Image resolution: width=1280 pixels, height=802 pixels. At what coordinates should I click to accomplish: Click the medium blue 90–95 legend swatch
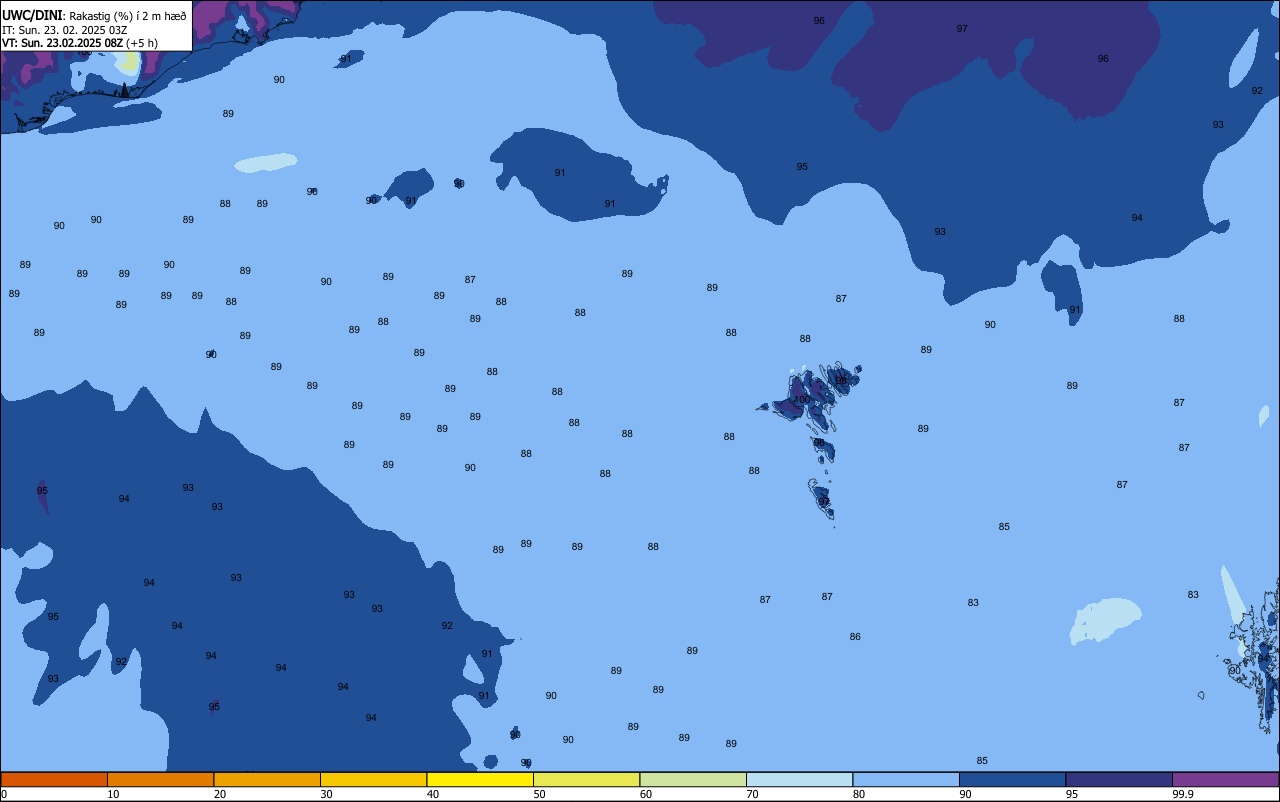(x=1012, y=779)
